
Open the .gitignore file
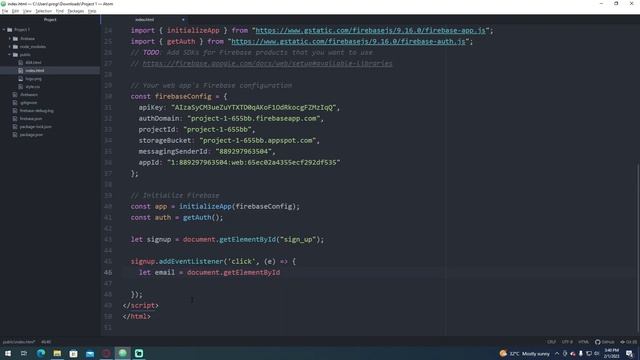pos(28,102)
